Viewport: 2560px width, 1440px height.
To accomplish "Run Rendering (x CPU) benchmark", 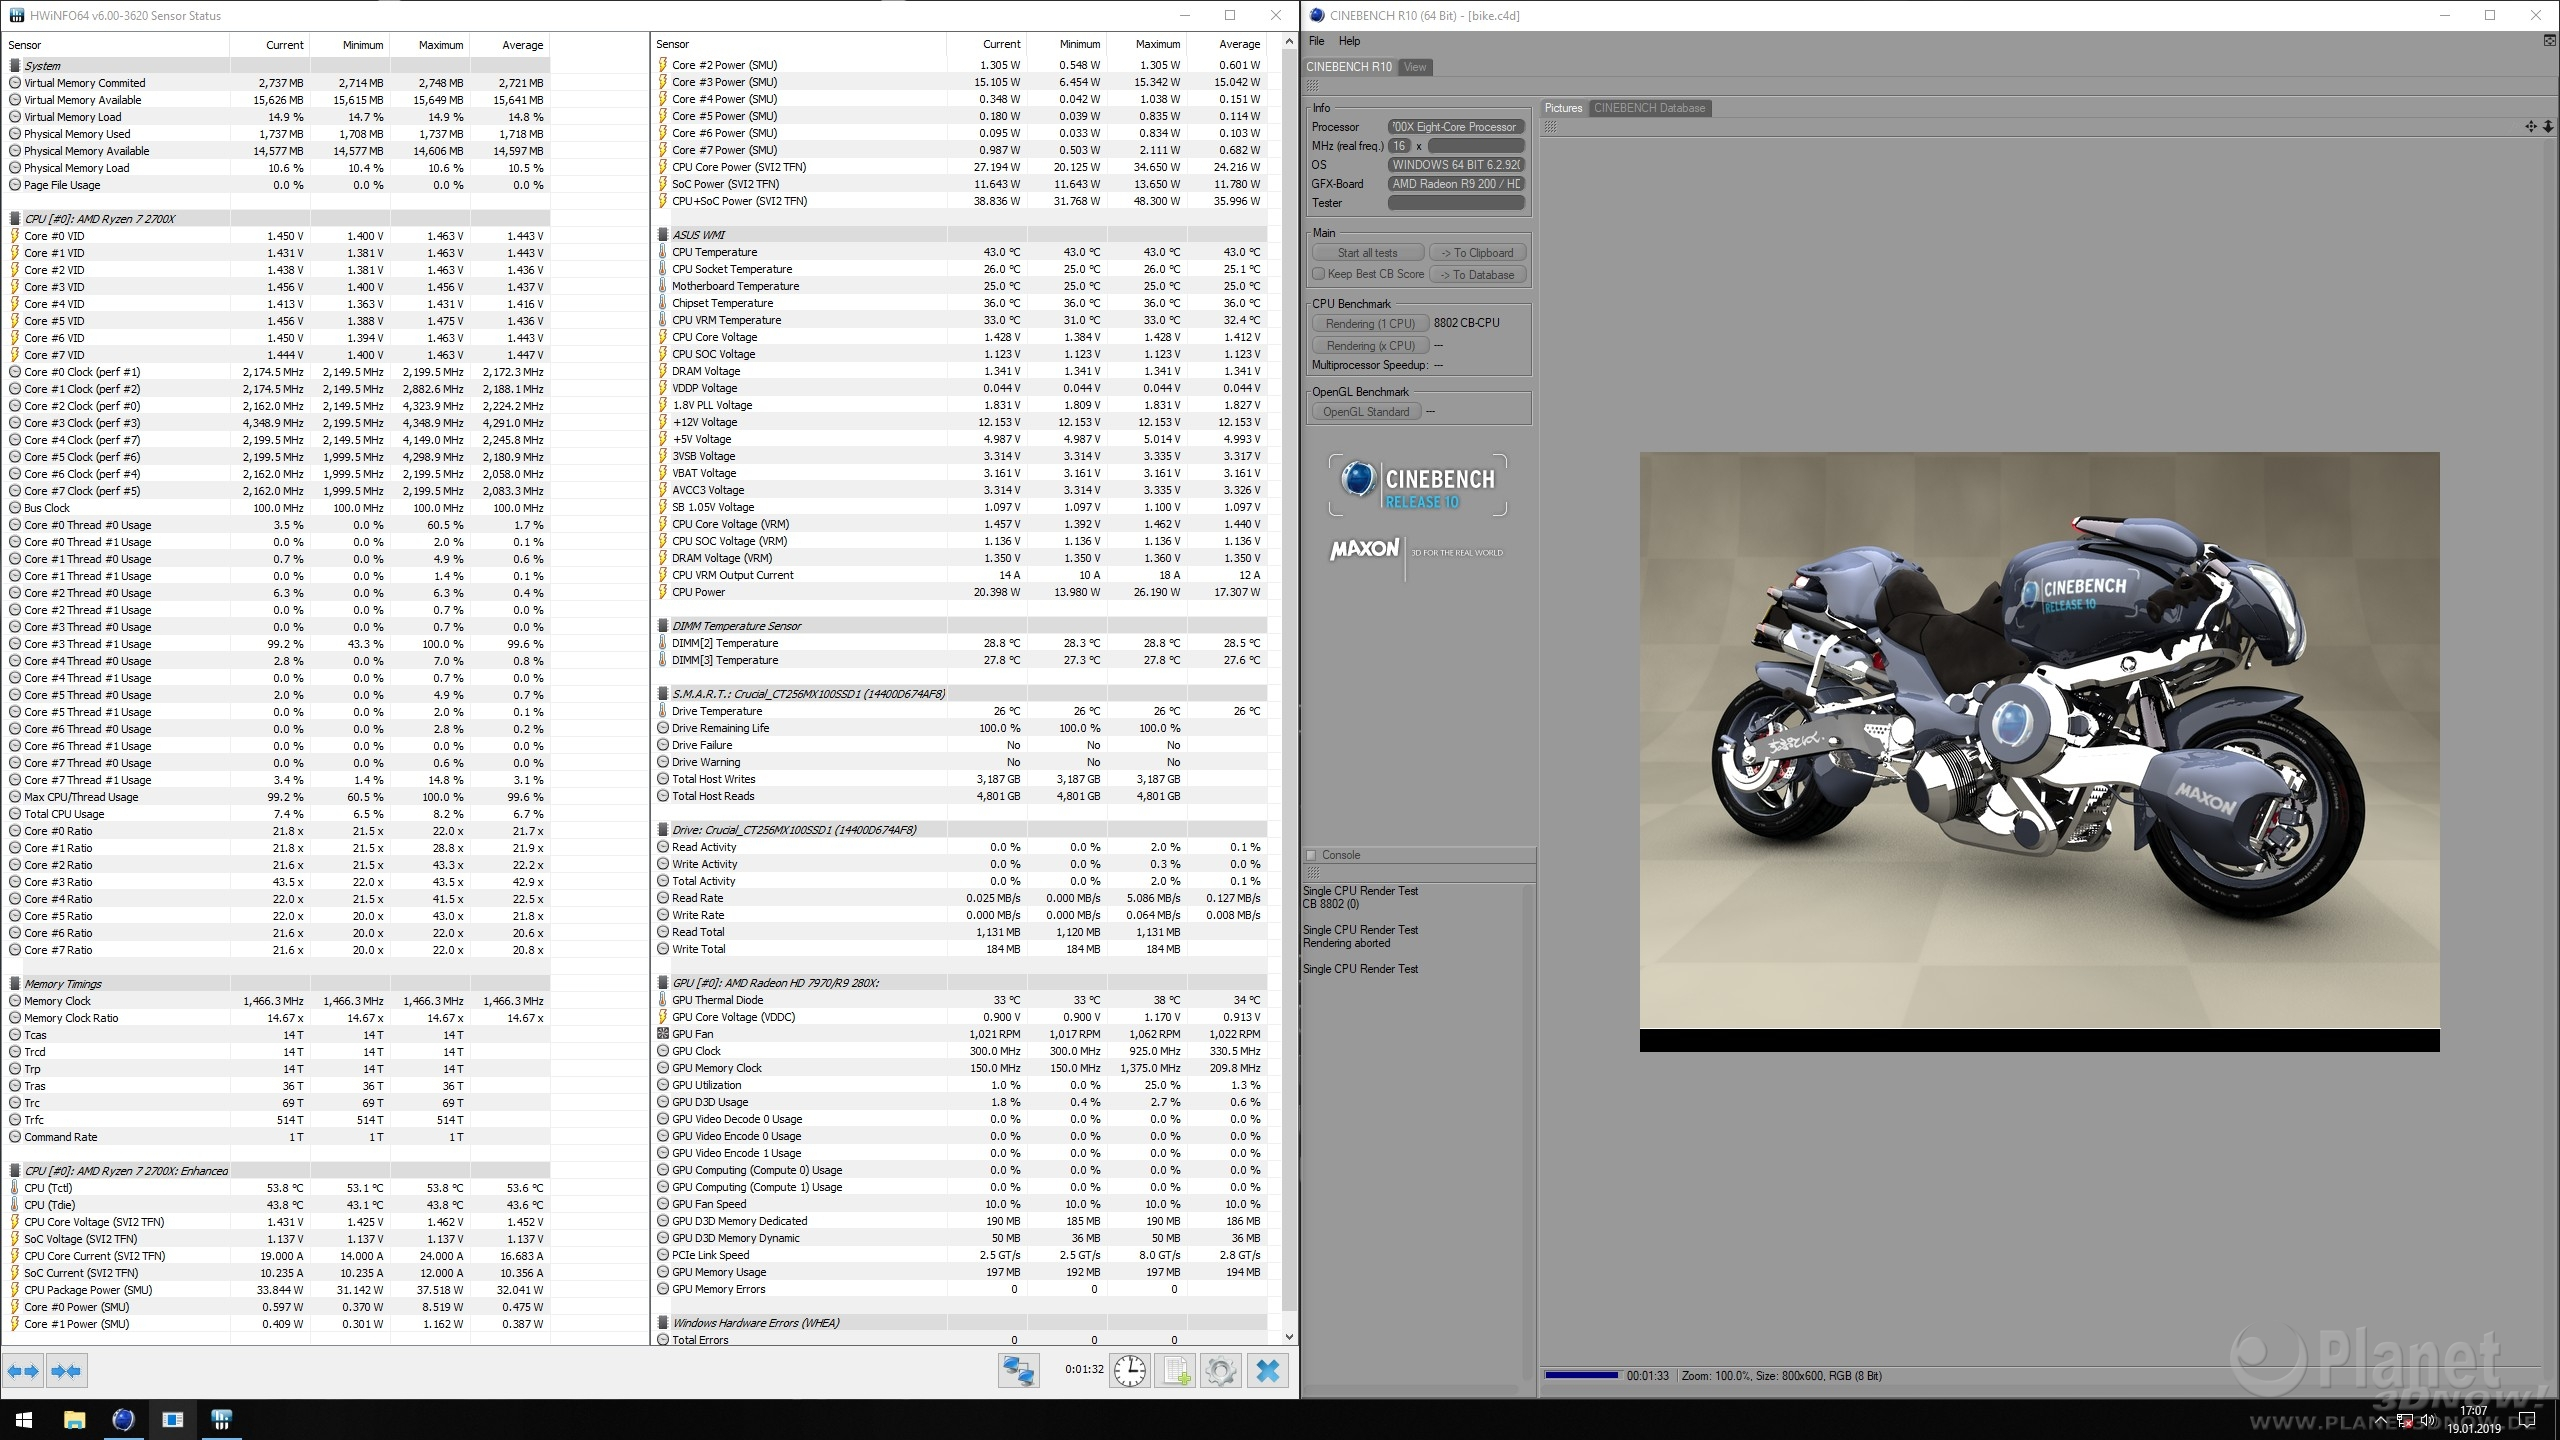I will coord(1369,346).
